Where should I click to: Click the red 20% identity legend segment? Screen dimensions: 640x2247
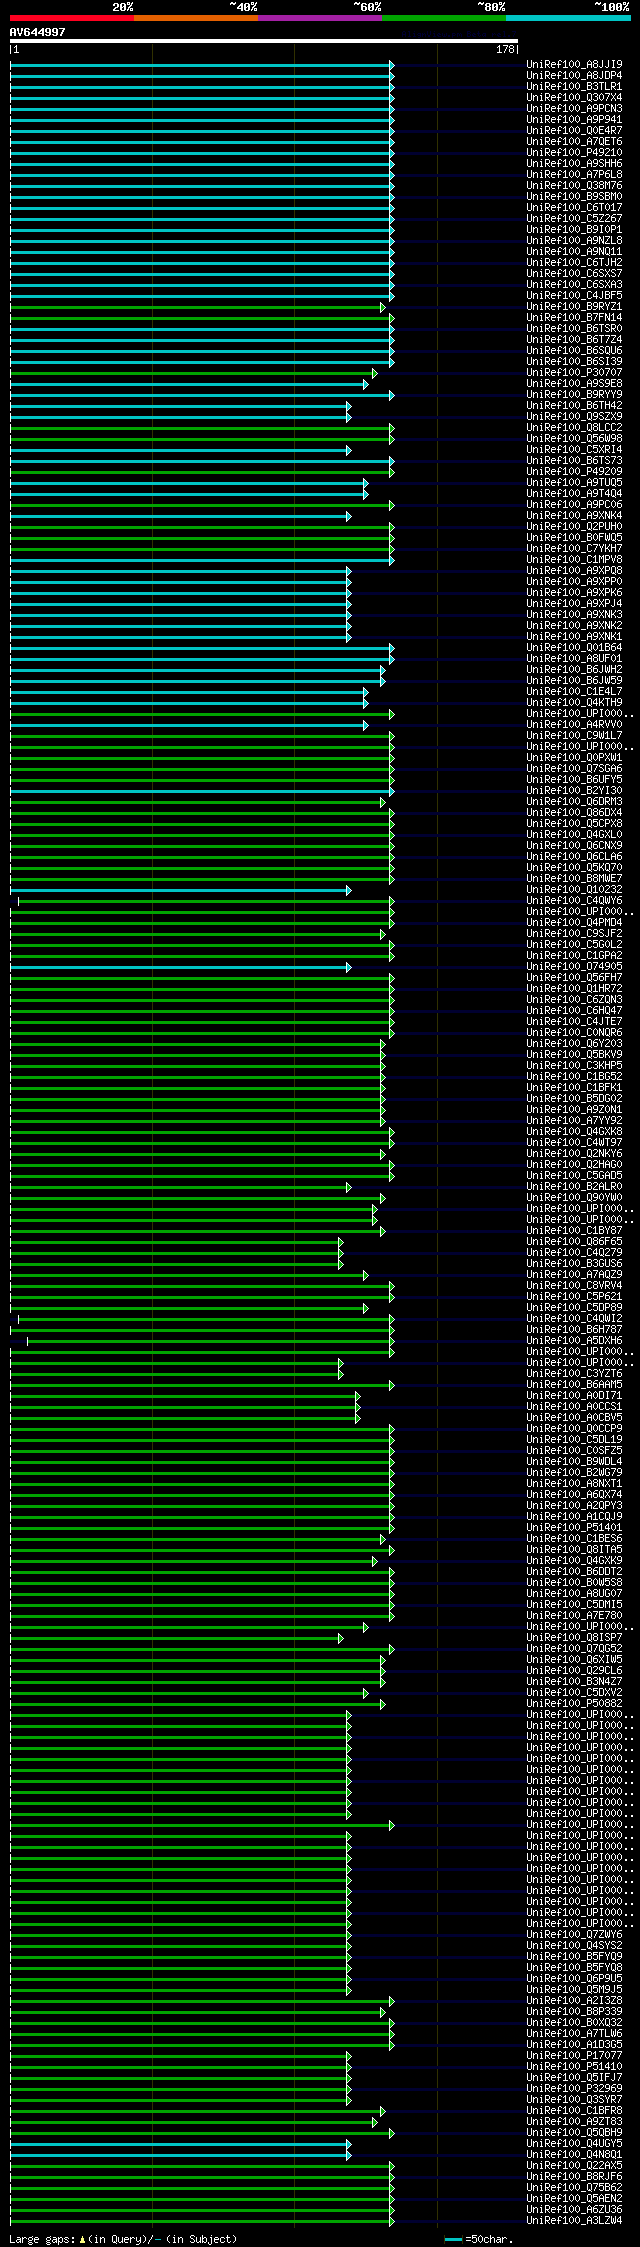tap(72, 18)
